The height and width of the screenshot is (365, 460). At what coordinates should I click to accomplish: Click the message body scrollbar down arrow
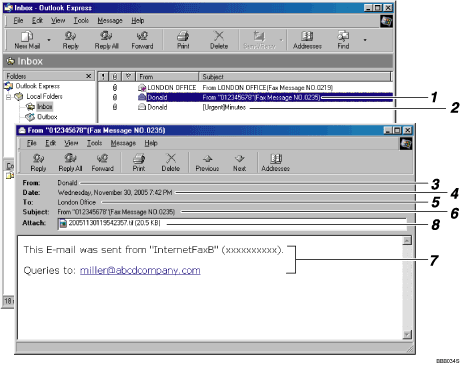pyautogui.click(x=407, y=334)
